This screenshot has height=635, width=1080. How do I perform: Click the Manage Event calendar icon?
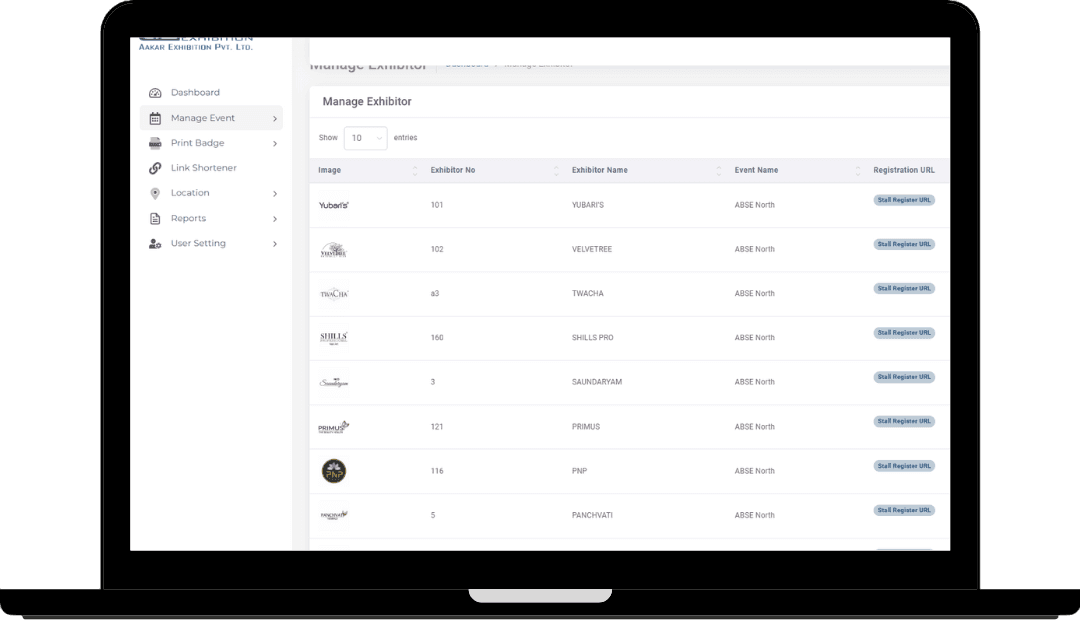pos(155,118)
